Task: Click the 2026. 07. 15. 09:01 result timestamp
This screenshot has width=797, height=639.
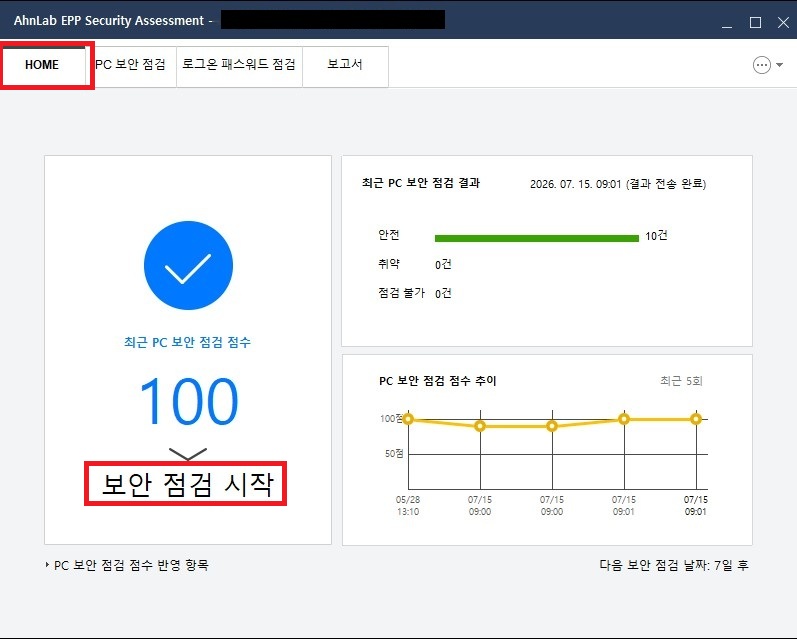Action: [575, 184]
